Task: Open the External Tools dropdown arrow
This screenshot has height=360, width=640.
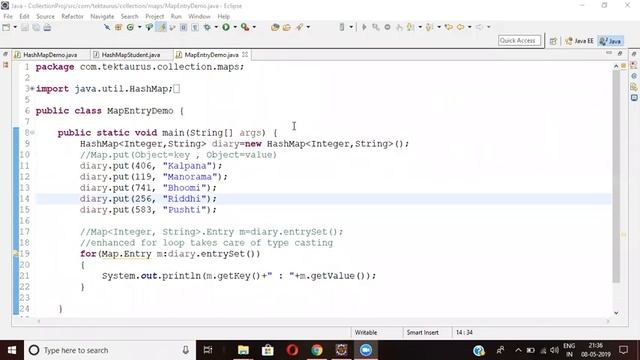Action: (x=254, y=27)
